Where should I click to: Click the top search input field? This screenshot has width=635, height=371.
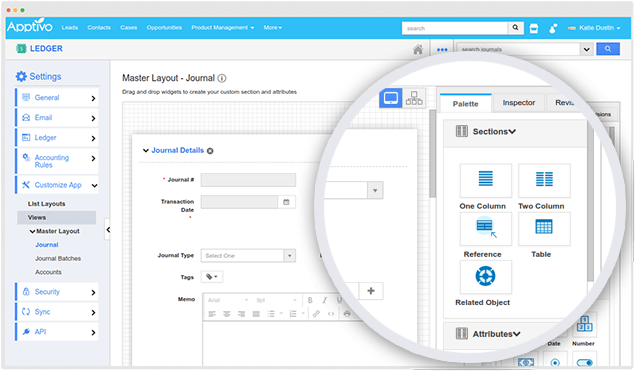[455, 28]
